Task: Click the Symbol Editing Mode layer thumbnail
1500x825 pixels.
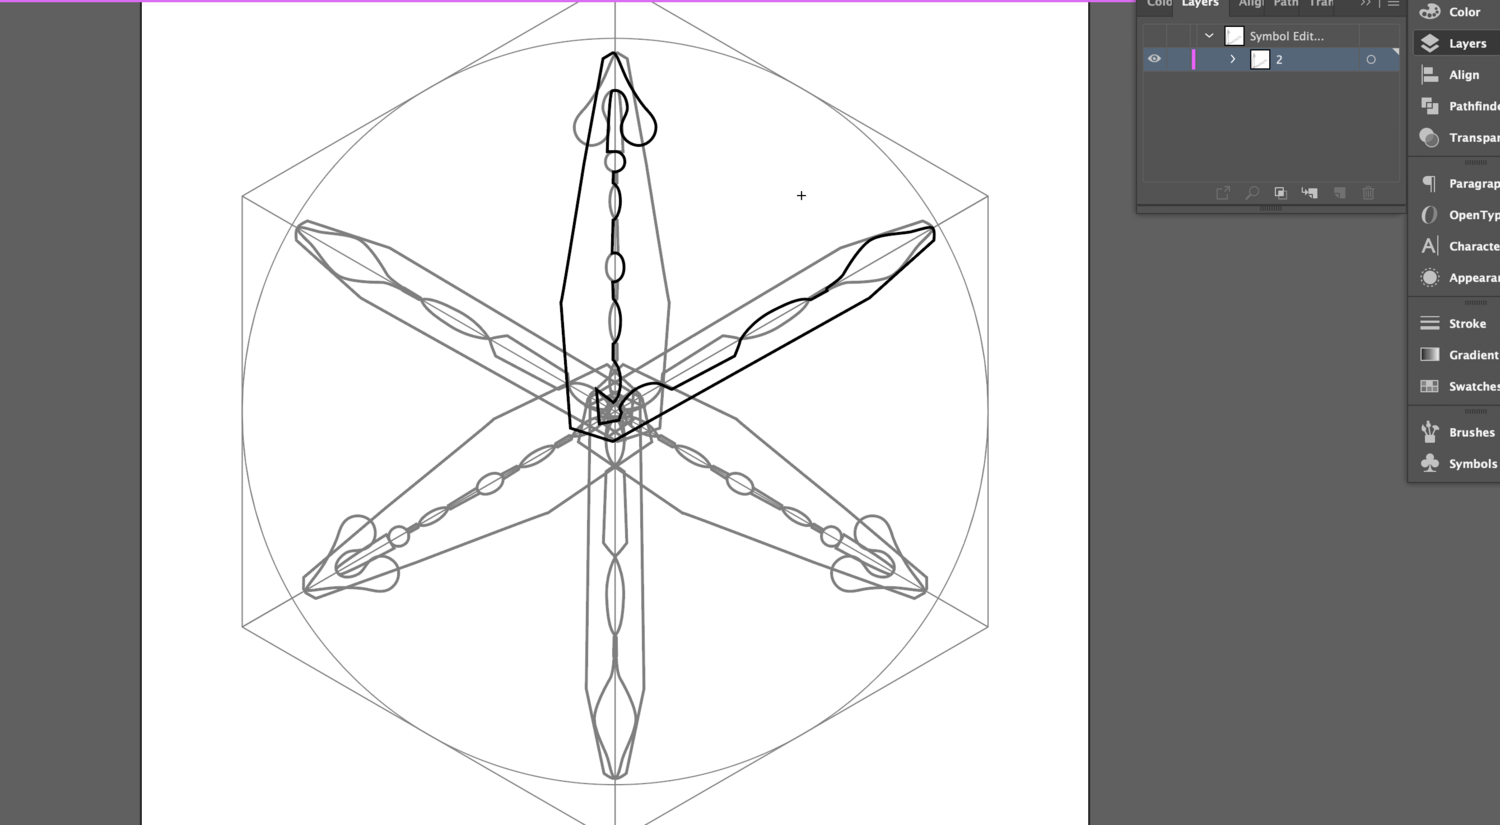Action: pyautogui.click(x=1235, y=36)
